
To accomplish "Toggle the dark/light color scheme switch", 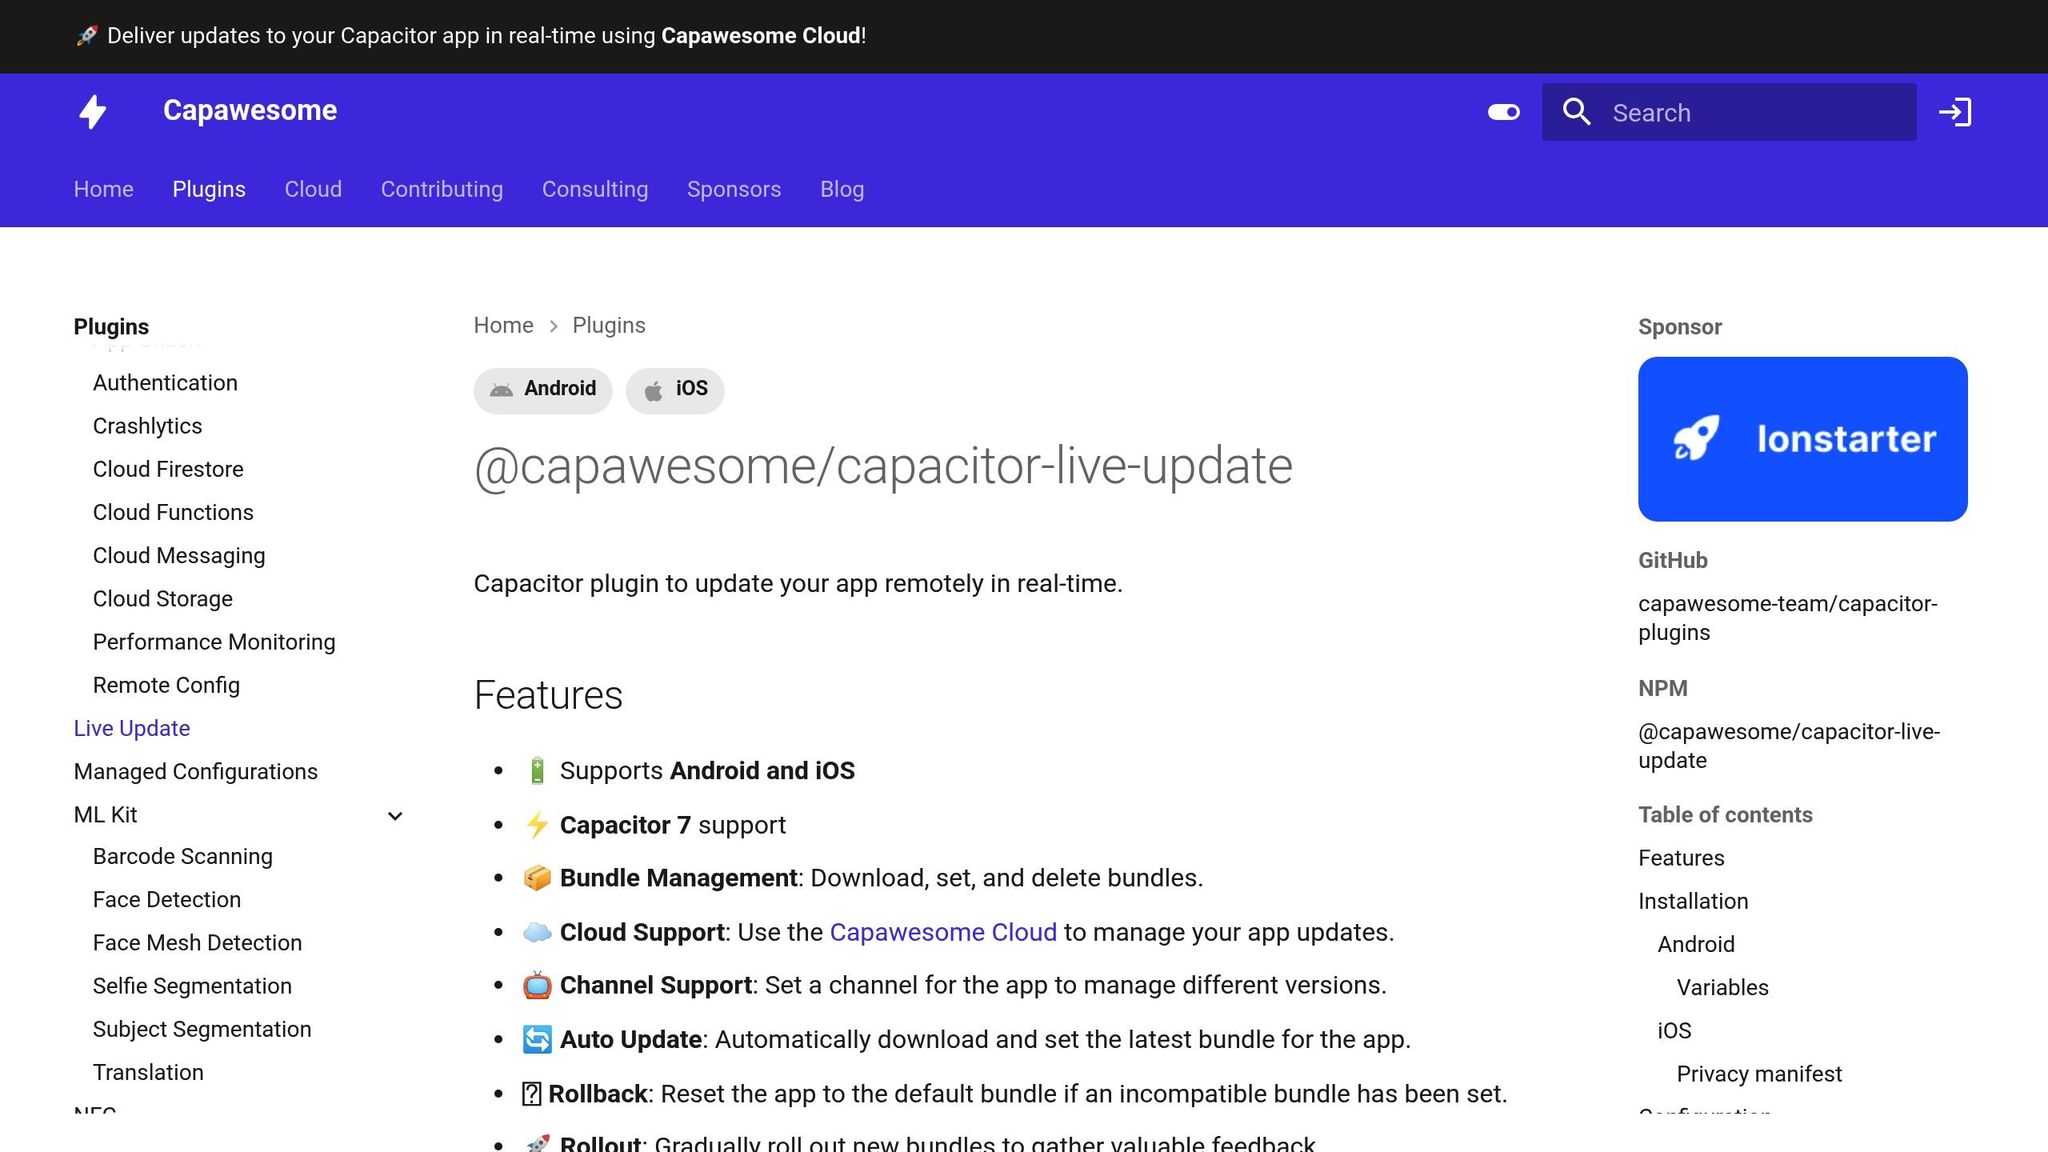I will [1503, 112].
